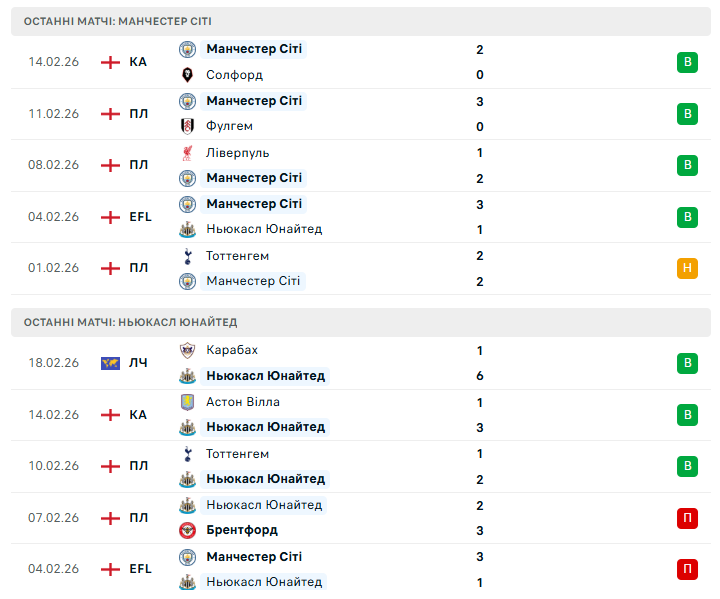Click the Karabakh club crest
The width and height of the screenshot is (720, 599).
[187, 350]
